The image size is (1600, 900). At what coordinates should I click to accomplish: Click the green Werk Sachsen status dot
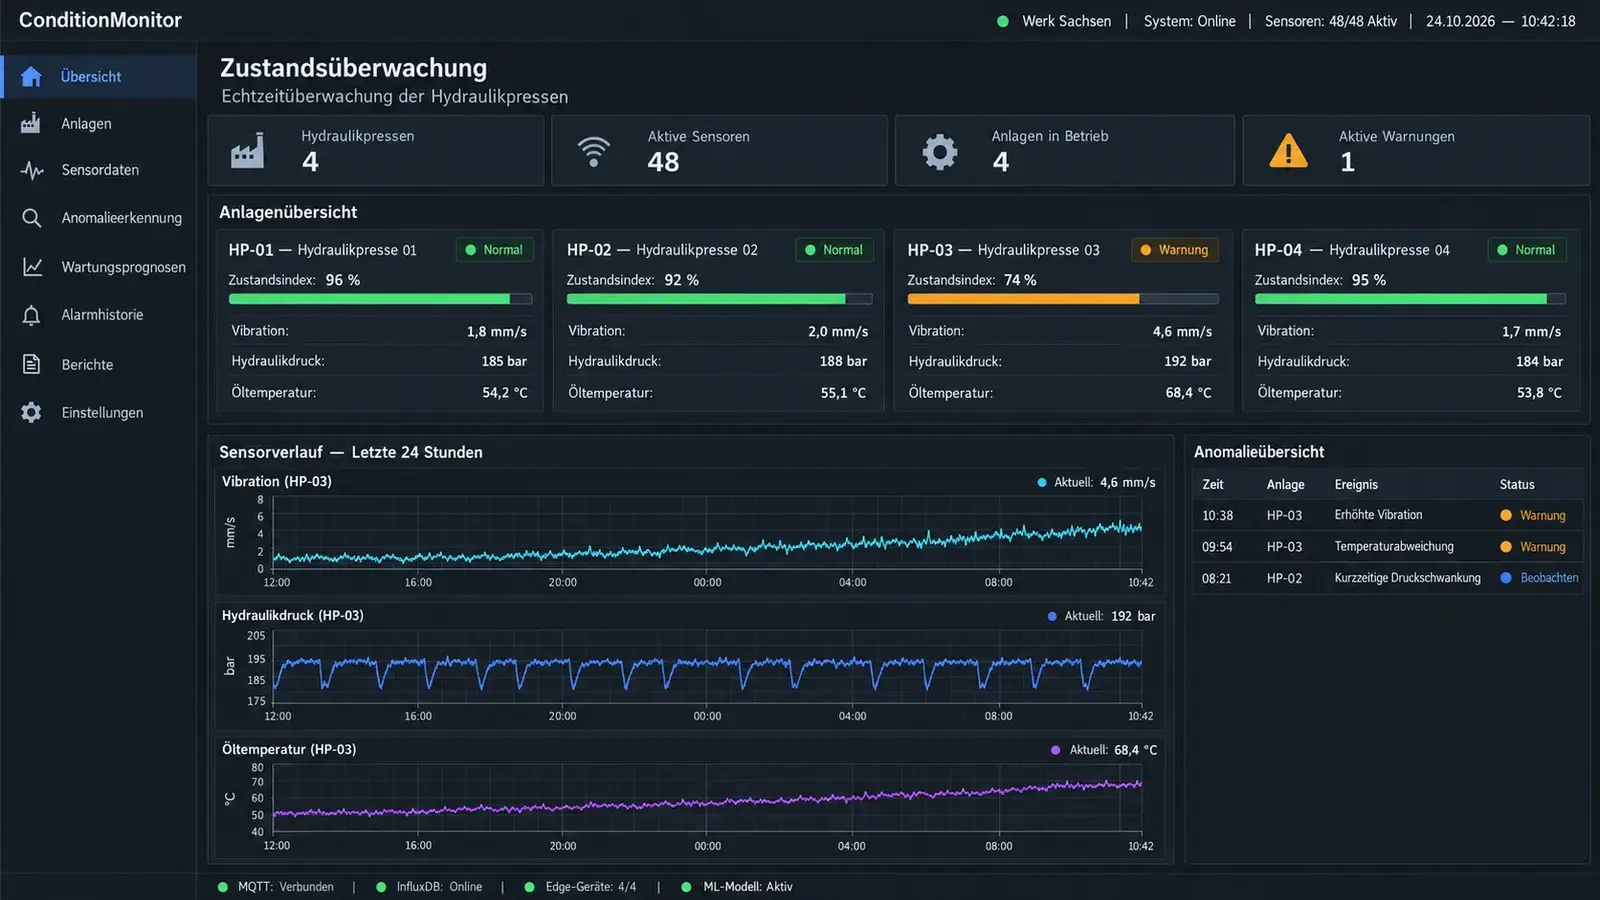point(1002,21)
